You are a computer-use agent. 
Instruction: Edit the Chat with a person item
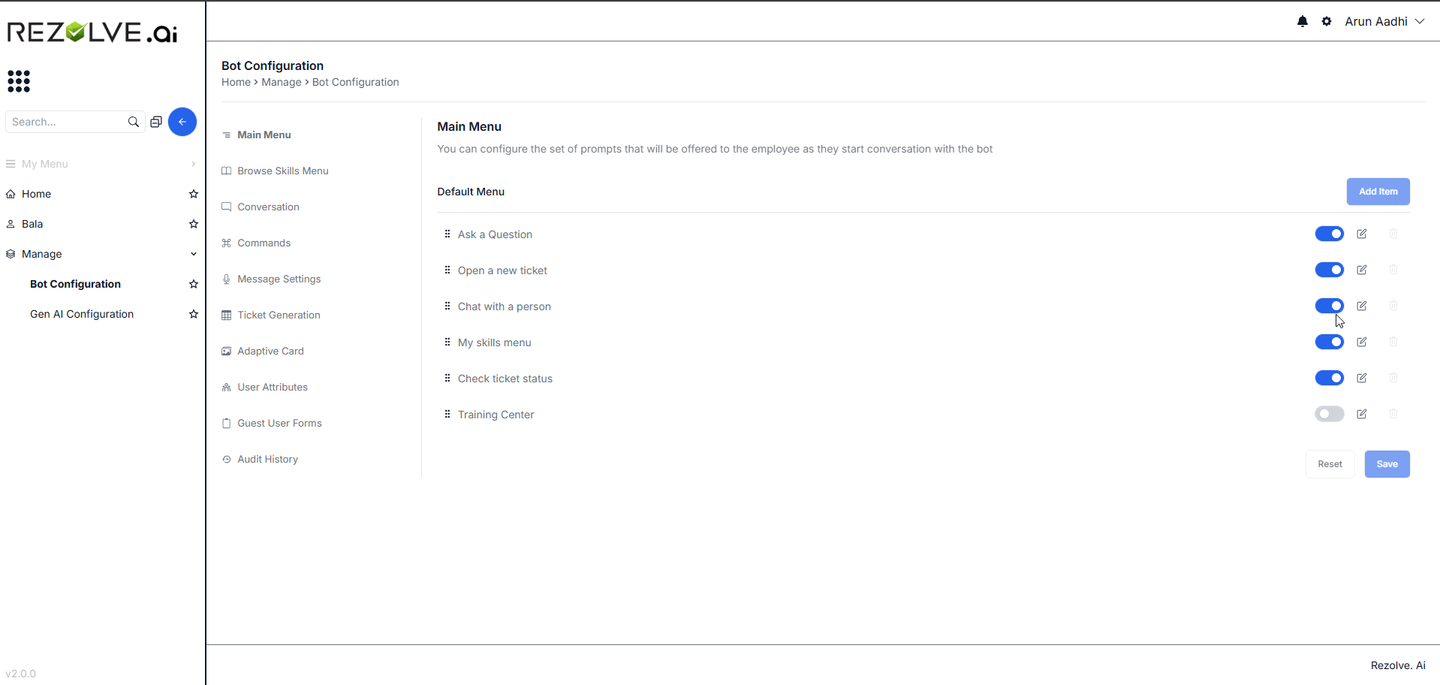(x=1362, y=306)
